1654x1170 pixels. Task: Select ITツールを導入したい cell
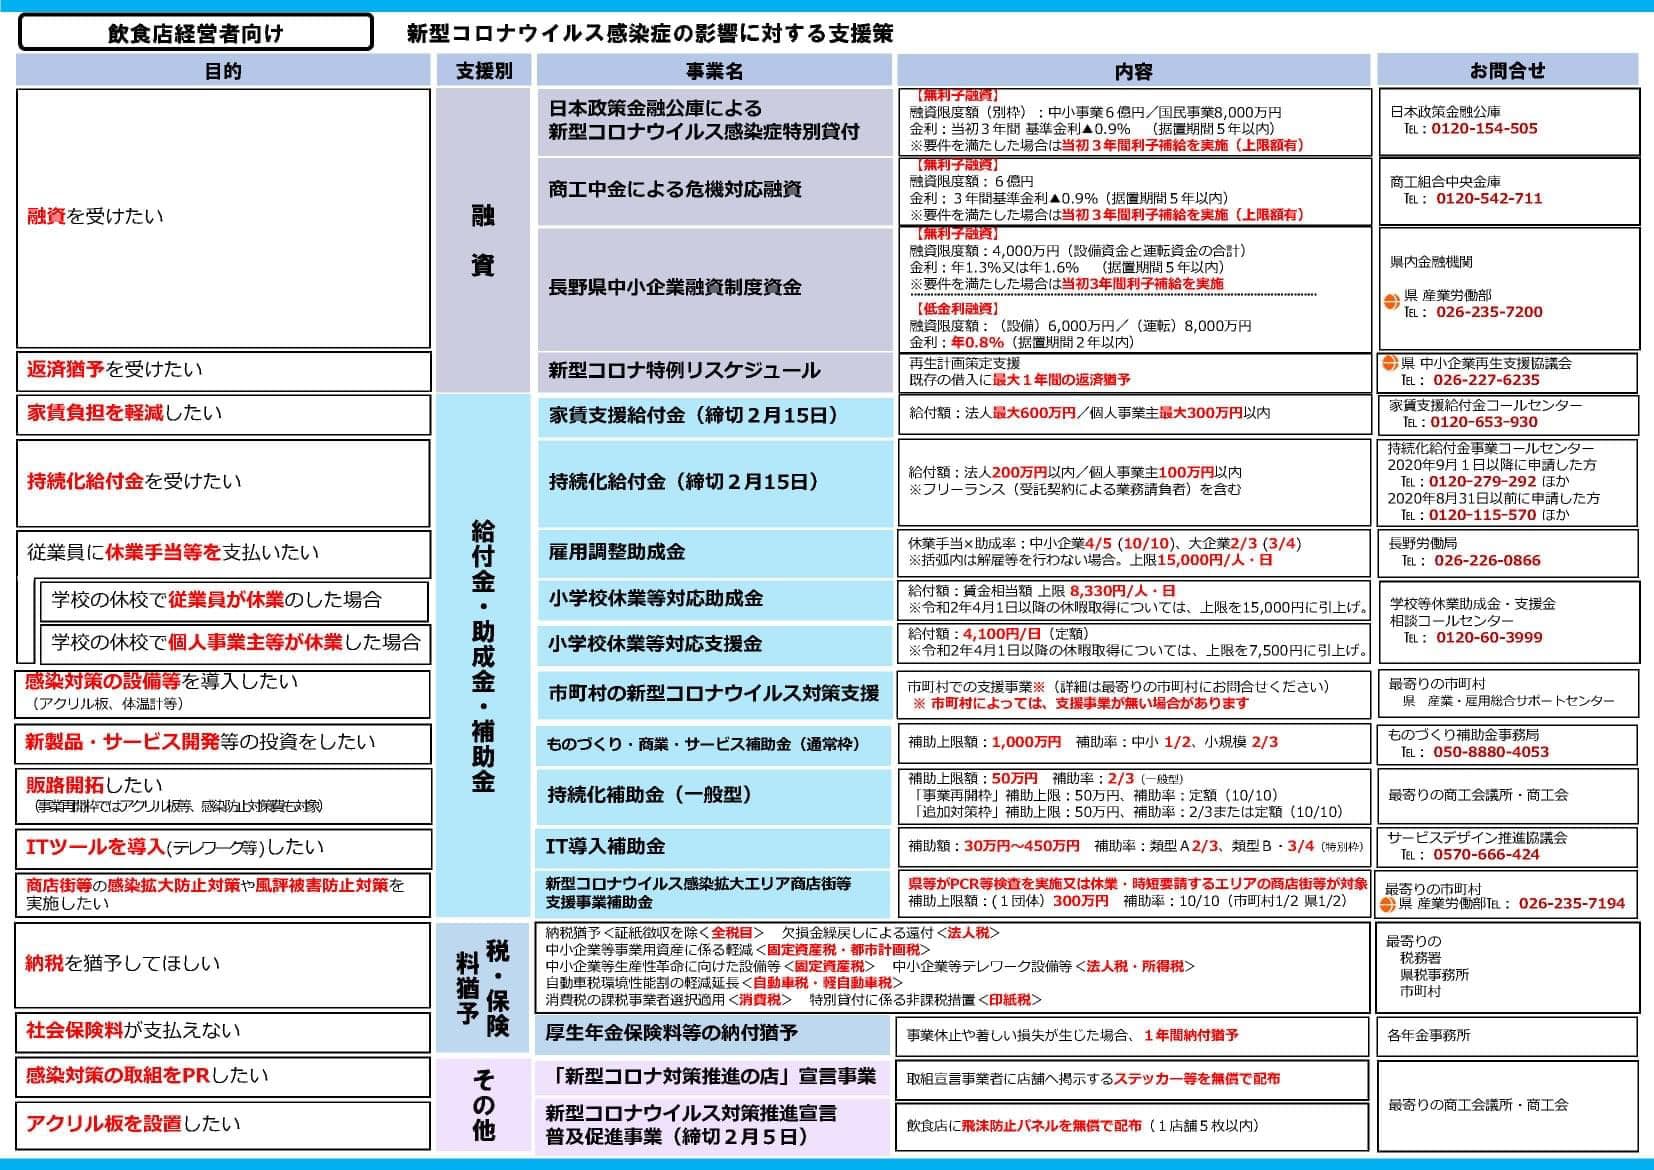223,848
